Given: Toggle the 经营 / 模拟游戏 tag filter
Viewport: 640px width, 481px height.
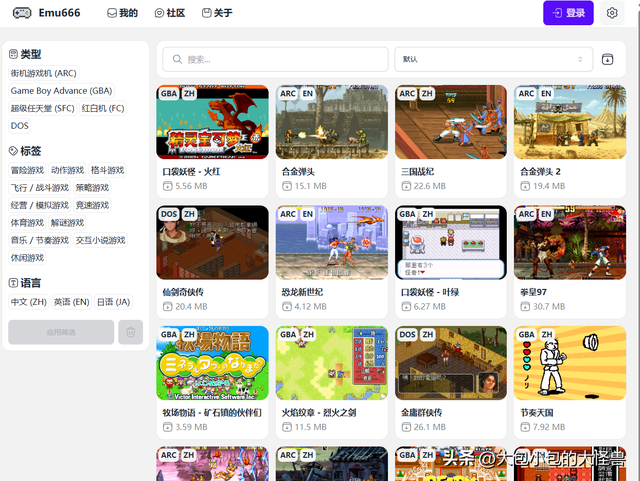Looking at the screenshot, I should click(x=40, y=205).
